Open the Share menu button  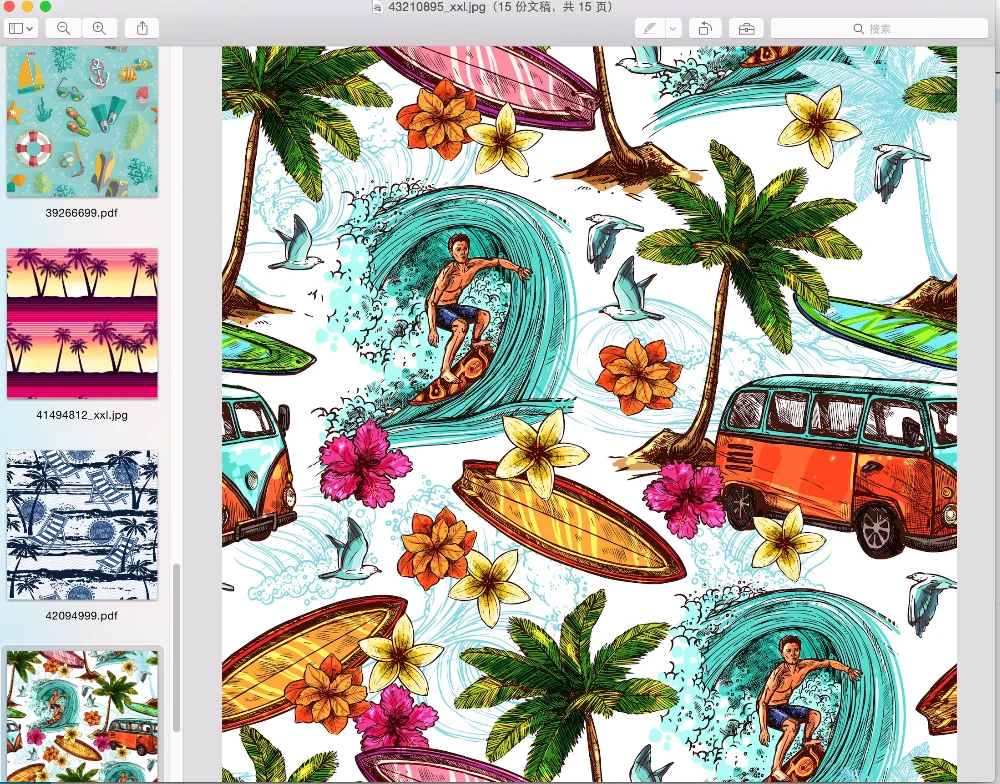click(142, 29)
